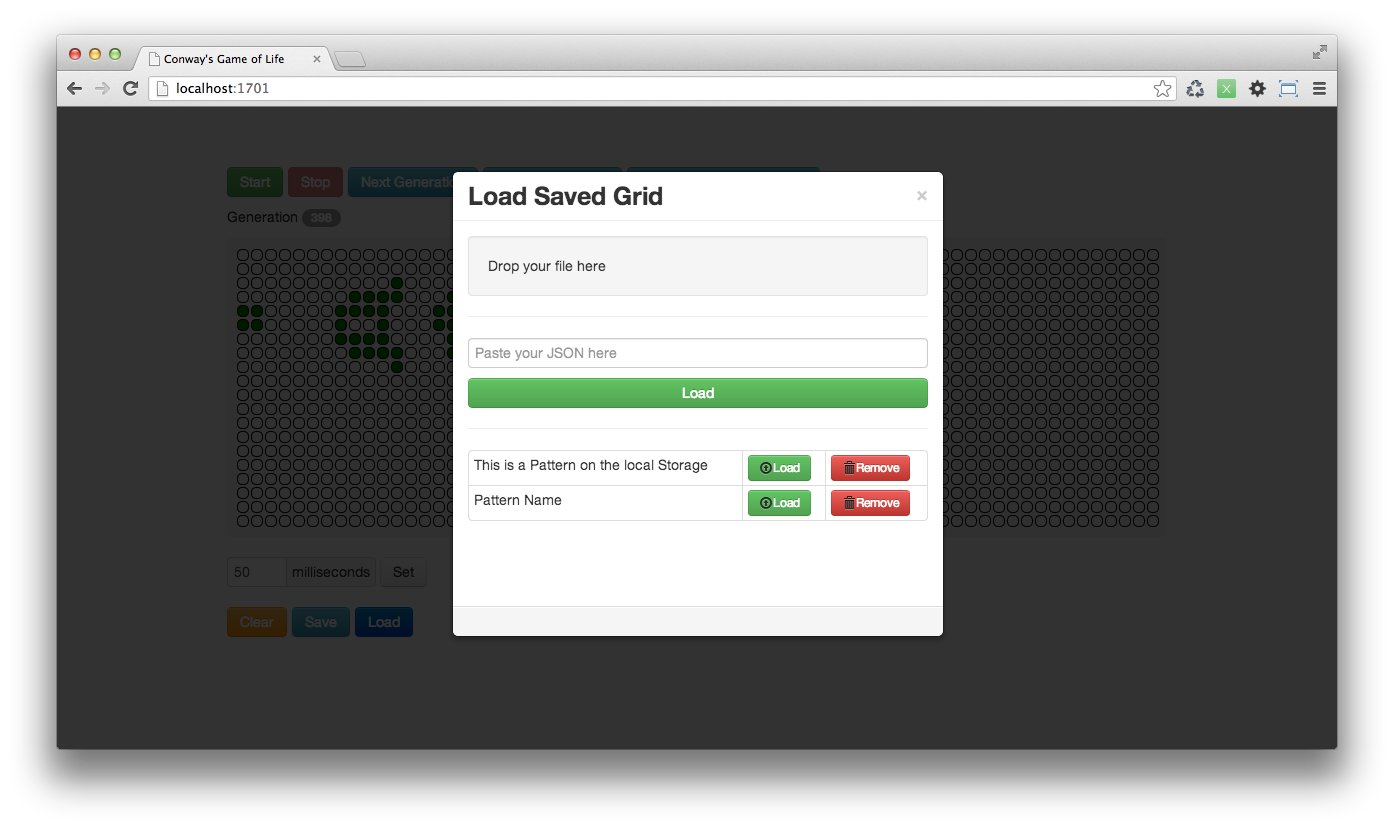1394x828 pixels.
Task: Click the browser forward arrow
Action: click(x=102, y=89)
